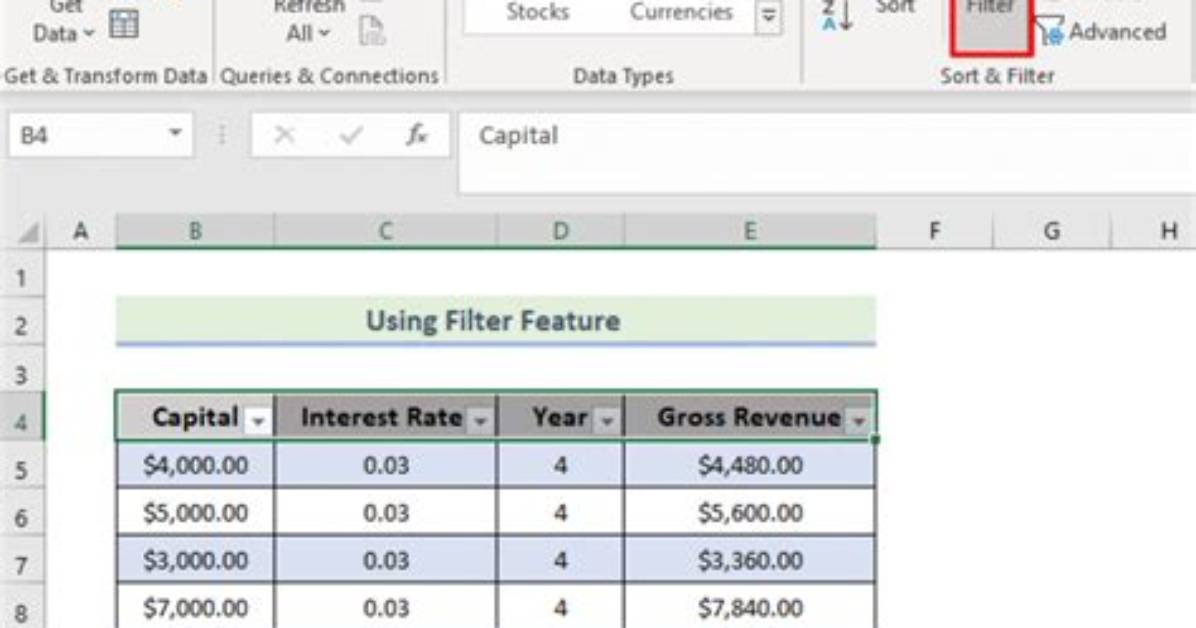Select the $4,000.00 capital cell
Viewport: 1196px width, 628px height.
[195, 465]
